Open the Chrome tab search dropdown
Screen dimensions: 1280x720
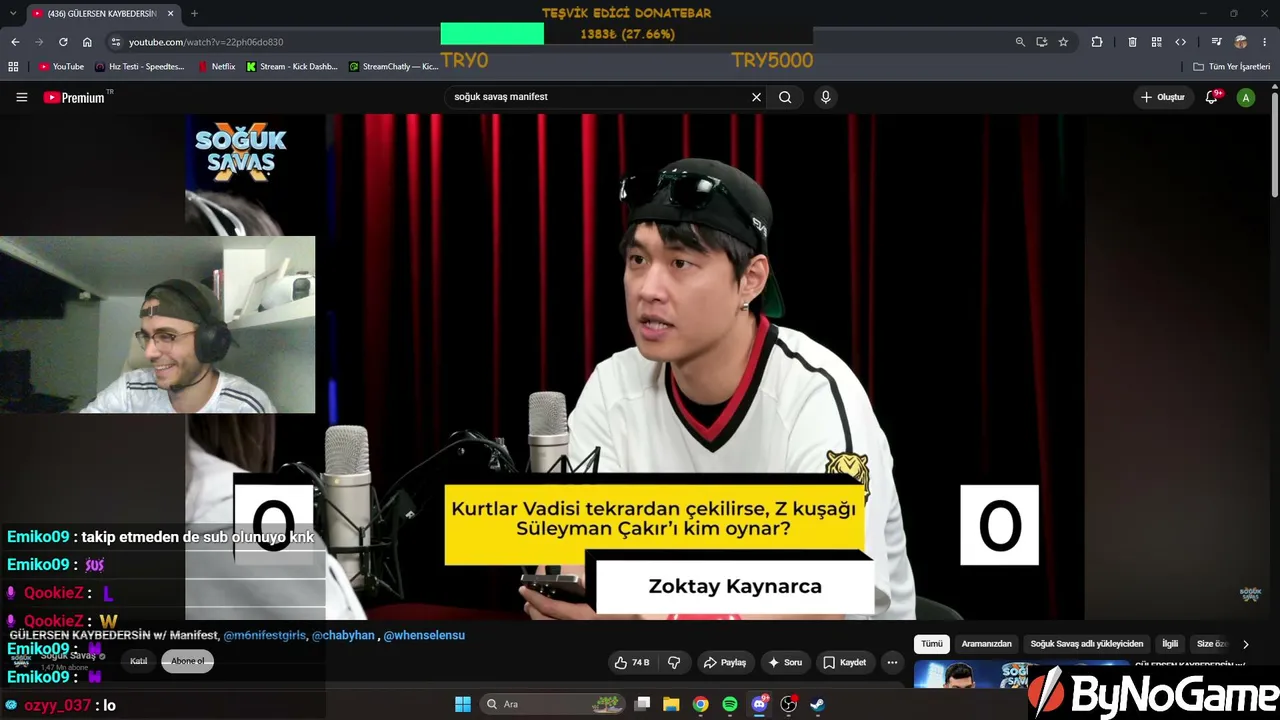[x=13, y=13]
